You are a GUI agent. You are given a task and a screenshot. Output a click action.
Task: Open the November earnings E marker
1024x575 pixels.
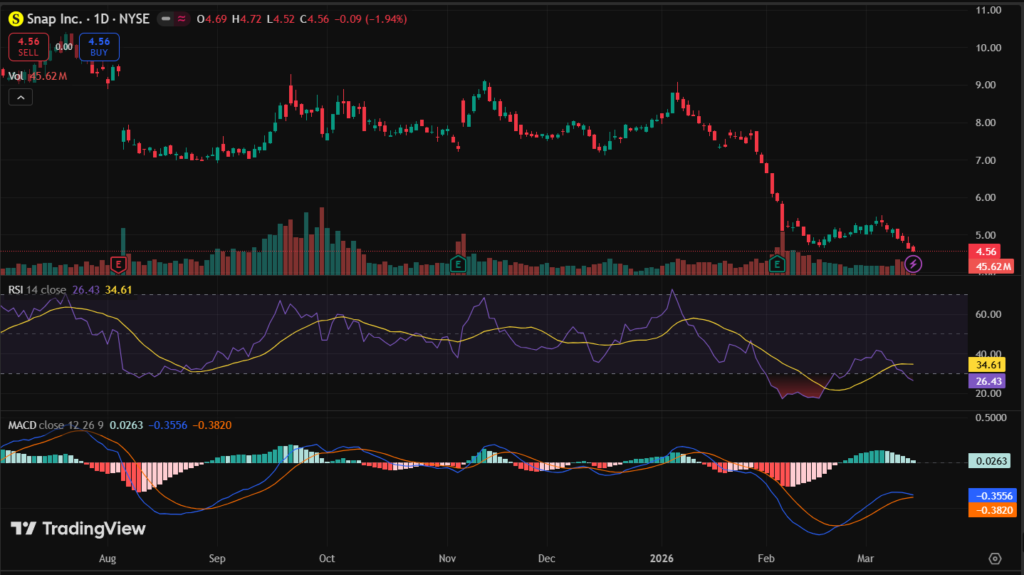pos(457,264)
